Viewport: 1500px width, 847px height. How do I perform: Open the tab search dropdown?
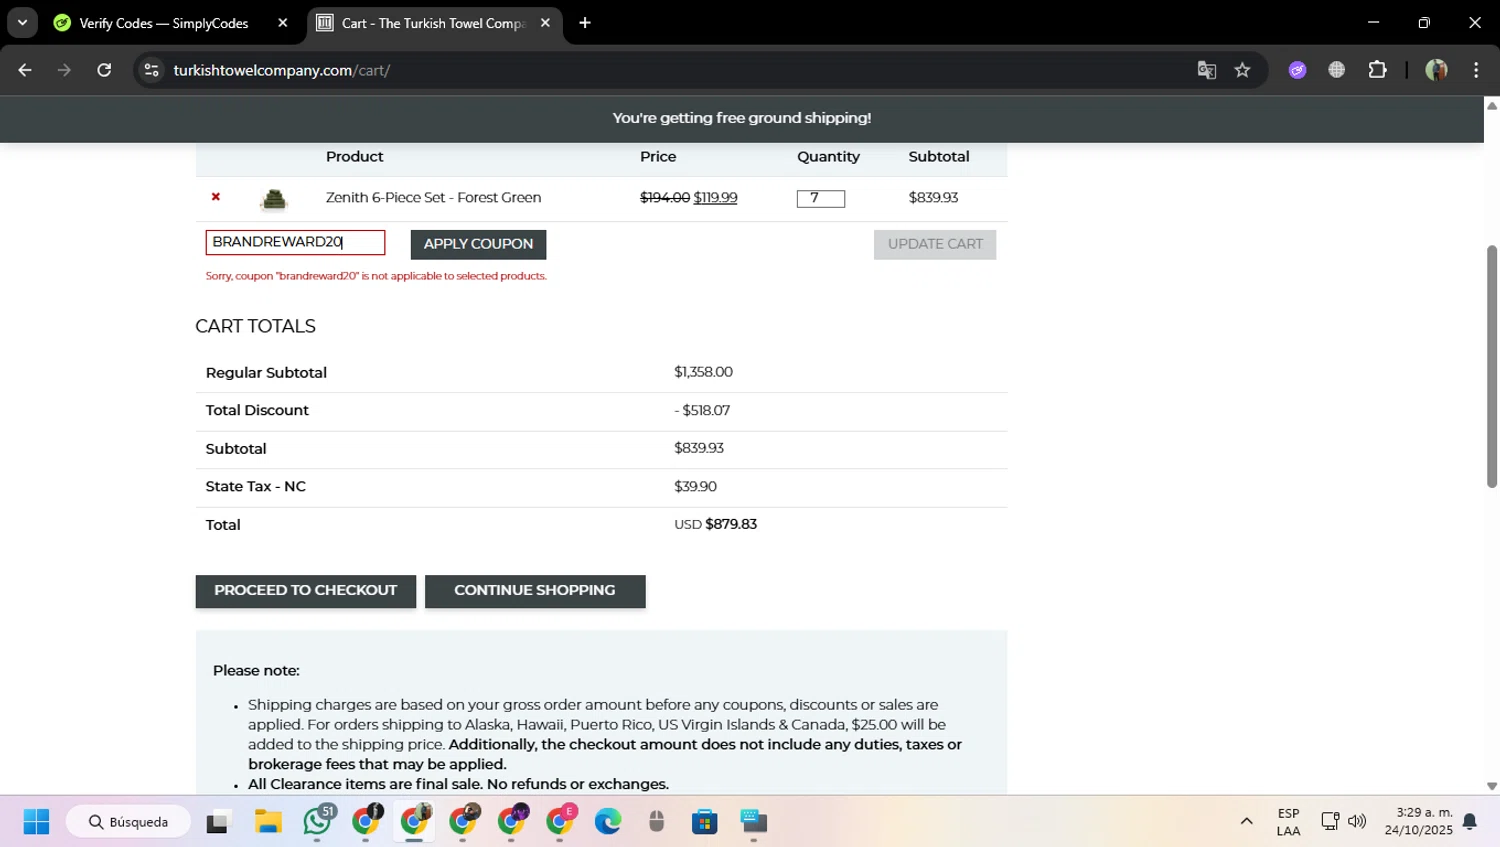(x=22, y=23)
